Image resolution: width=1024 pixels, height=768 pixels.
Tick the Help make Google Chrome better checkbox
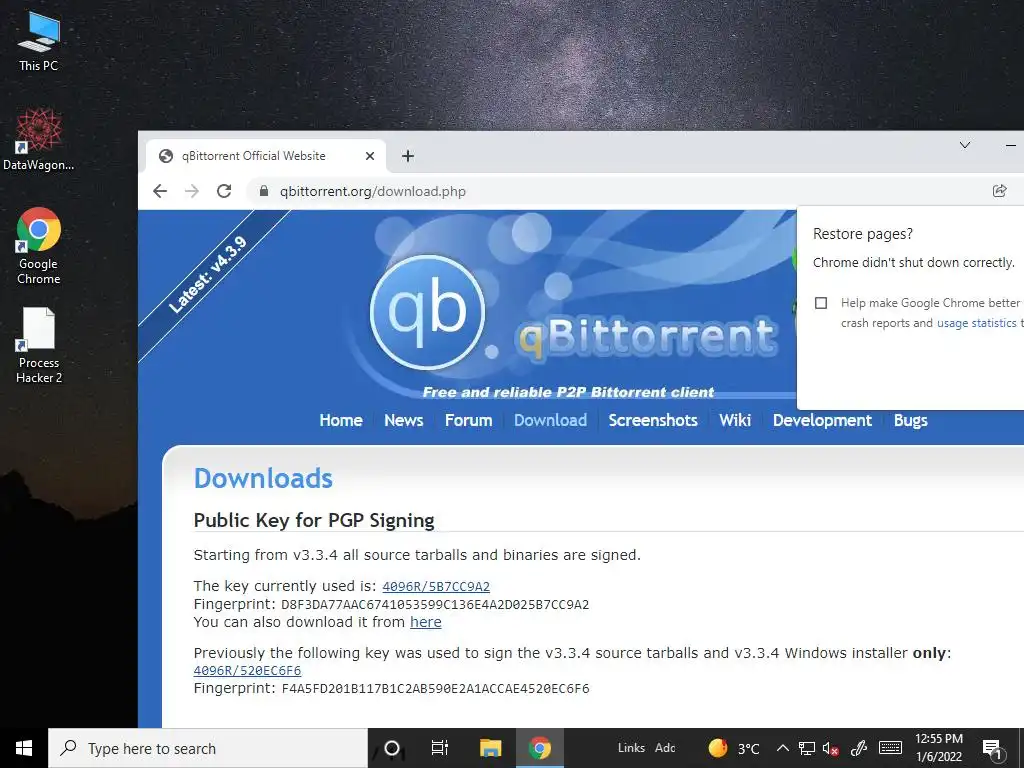pyautogui.click(x=821, y=303)
